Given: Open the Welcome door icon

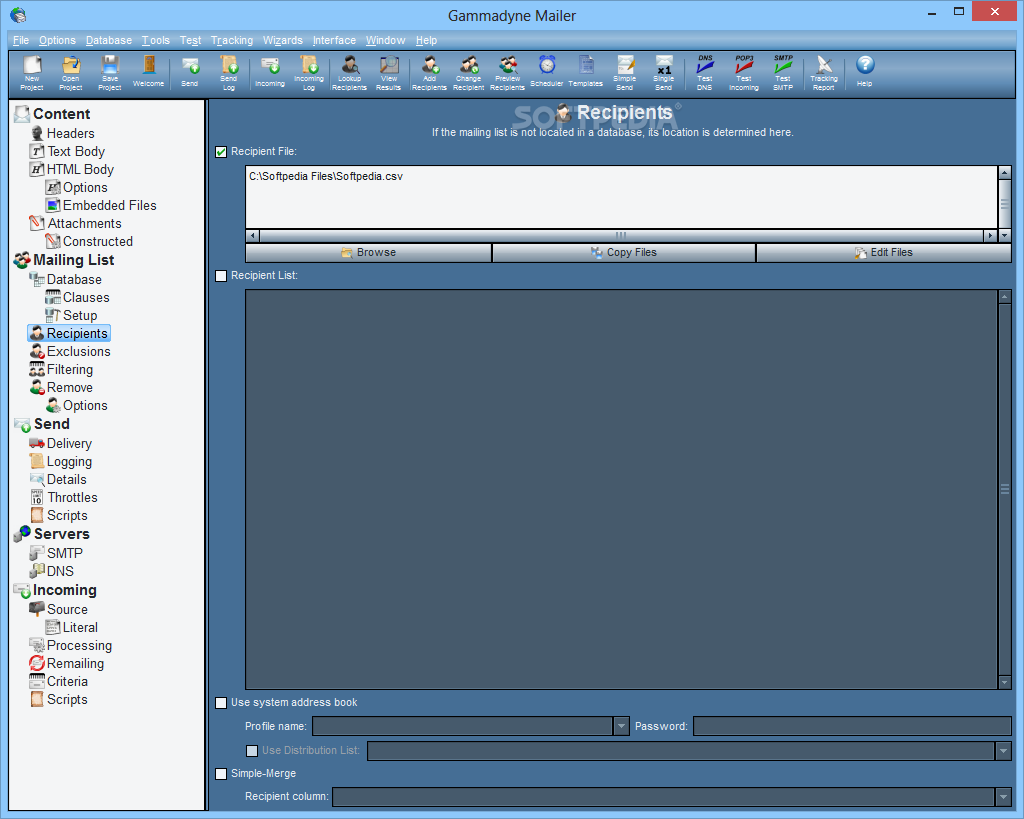Looking at the screenshot, I should pos(149,71).
